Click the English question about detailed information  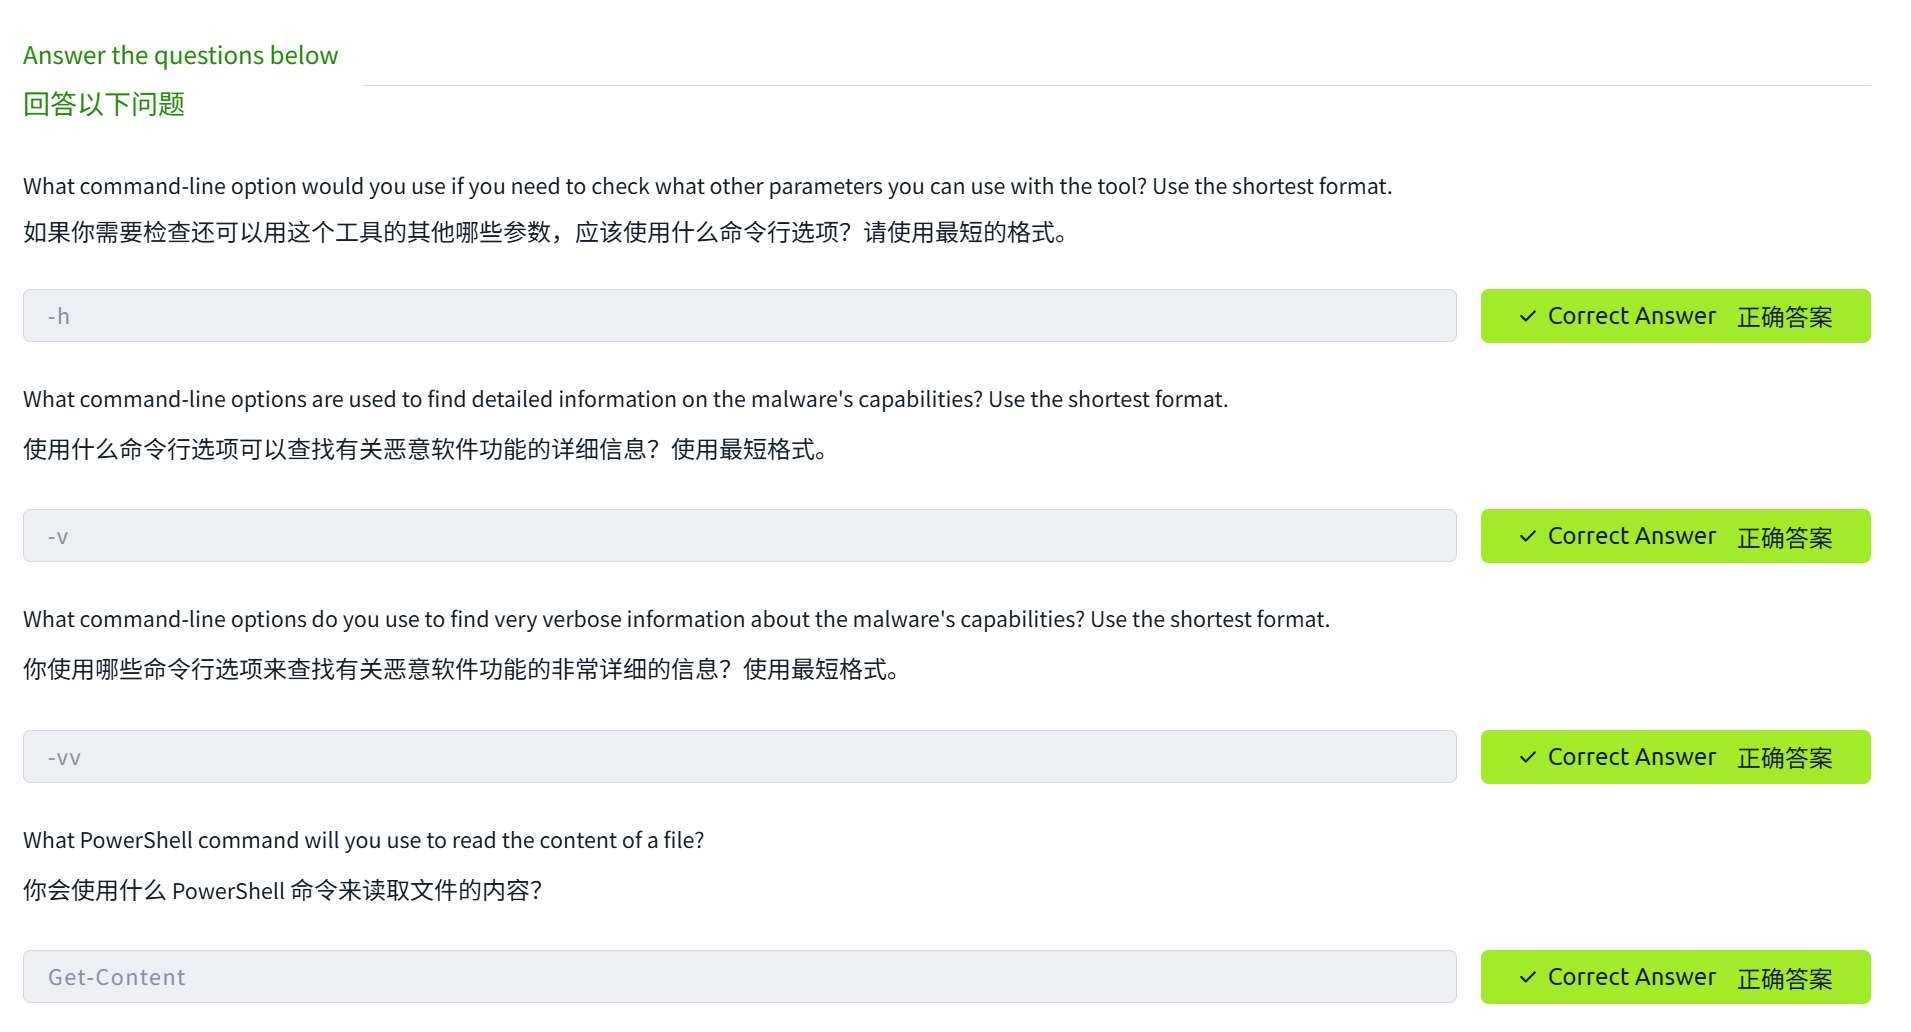coord(625,400)
